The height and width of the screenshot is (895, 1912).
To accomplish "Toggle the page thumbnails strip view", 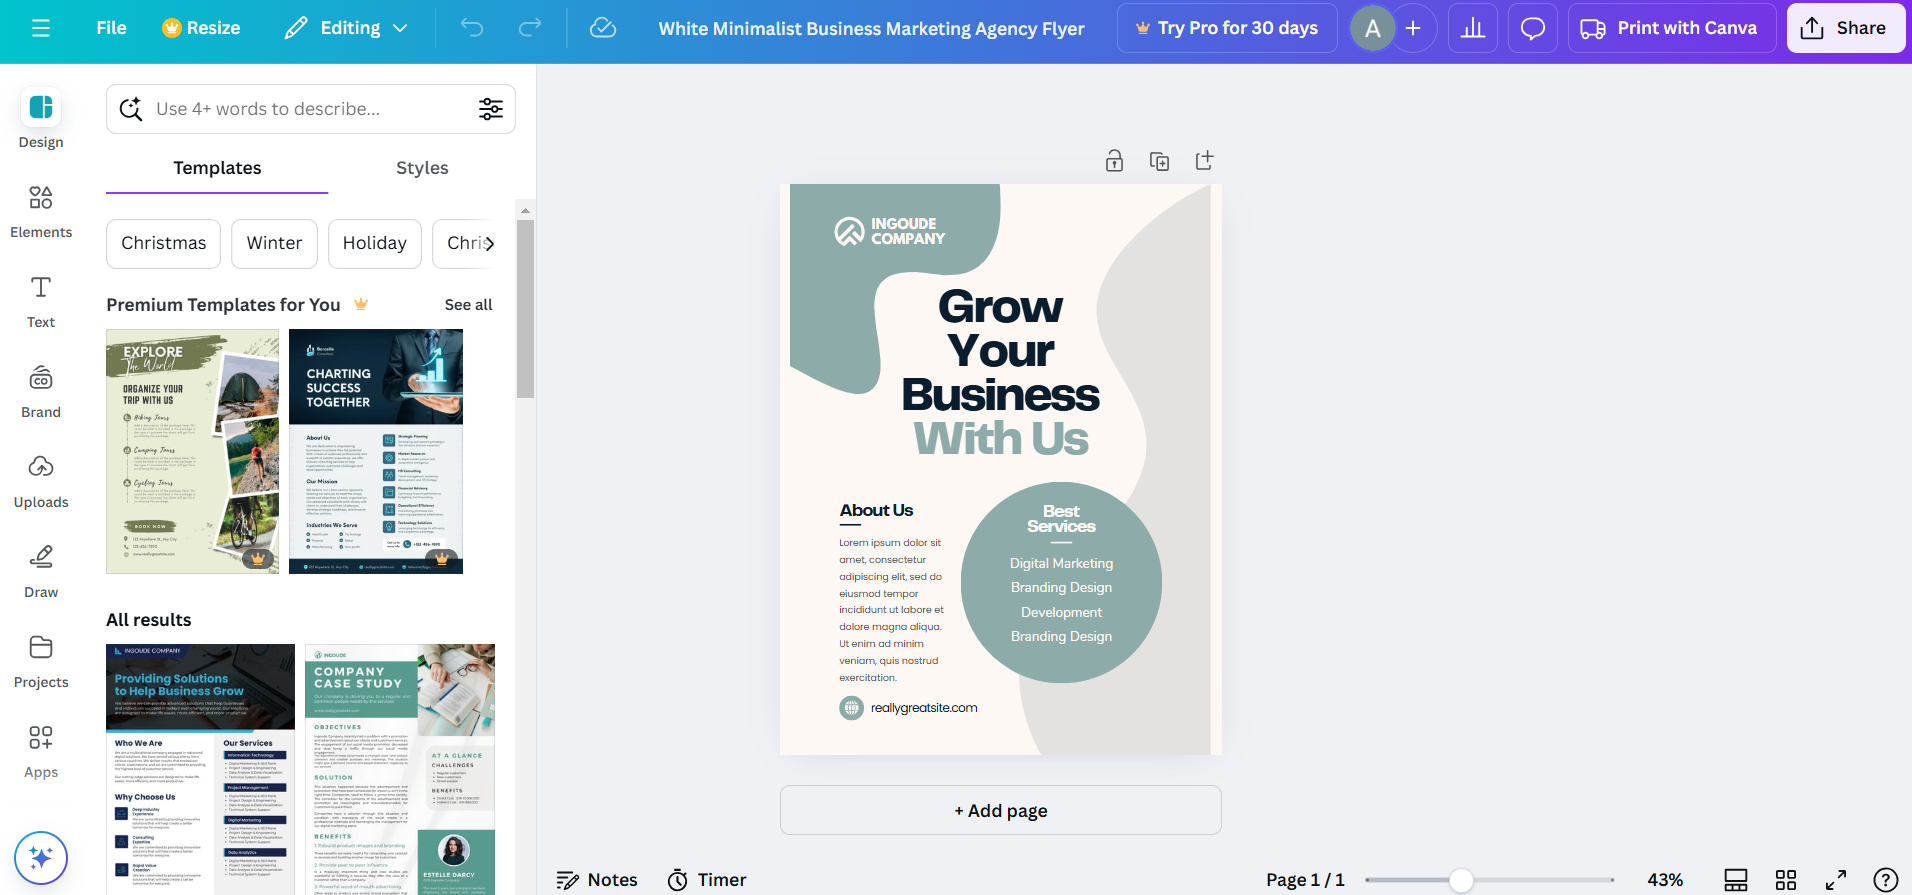I will pyautogui.click(x=1736, y=880).
